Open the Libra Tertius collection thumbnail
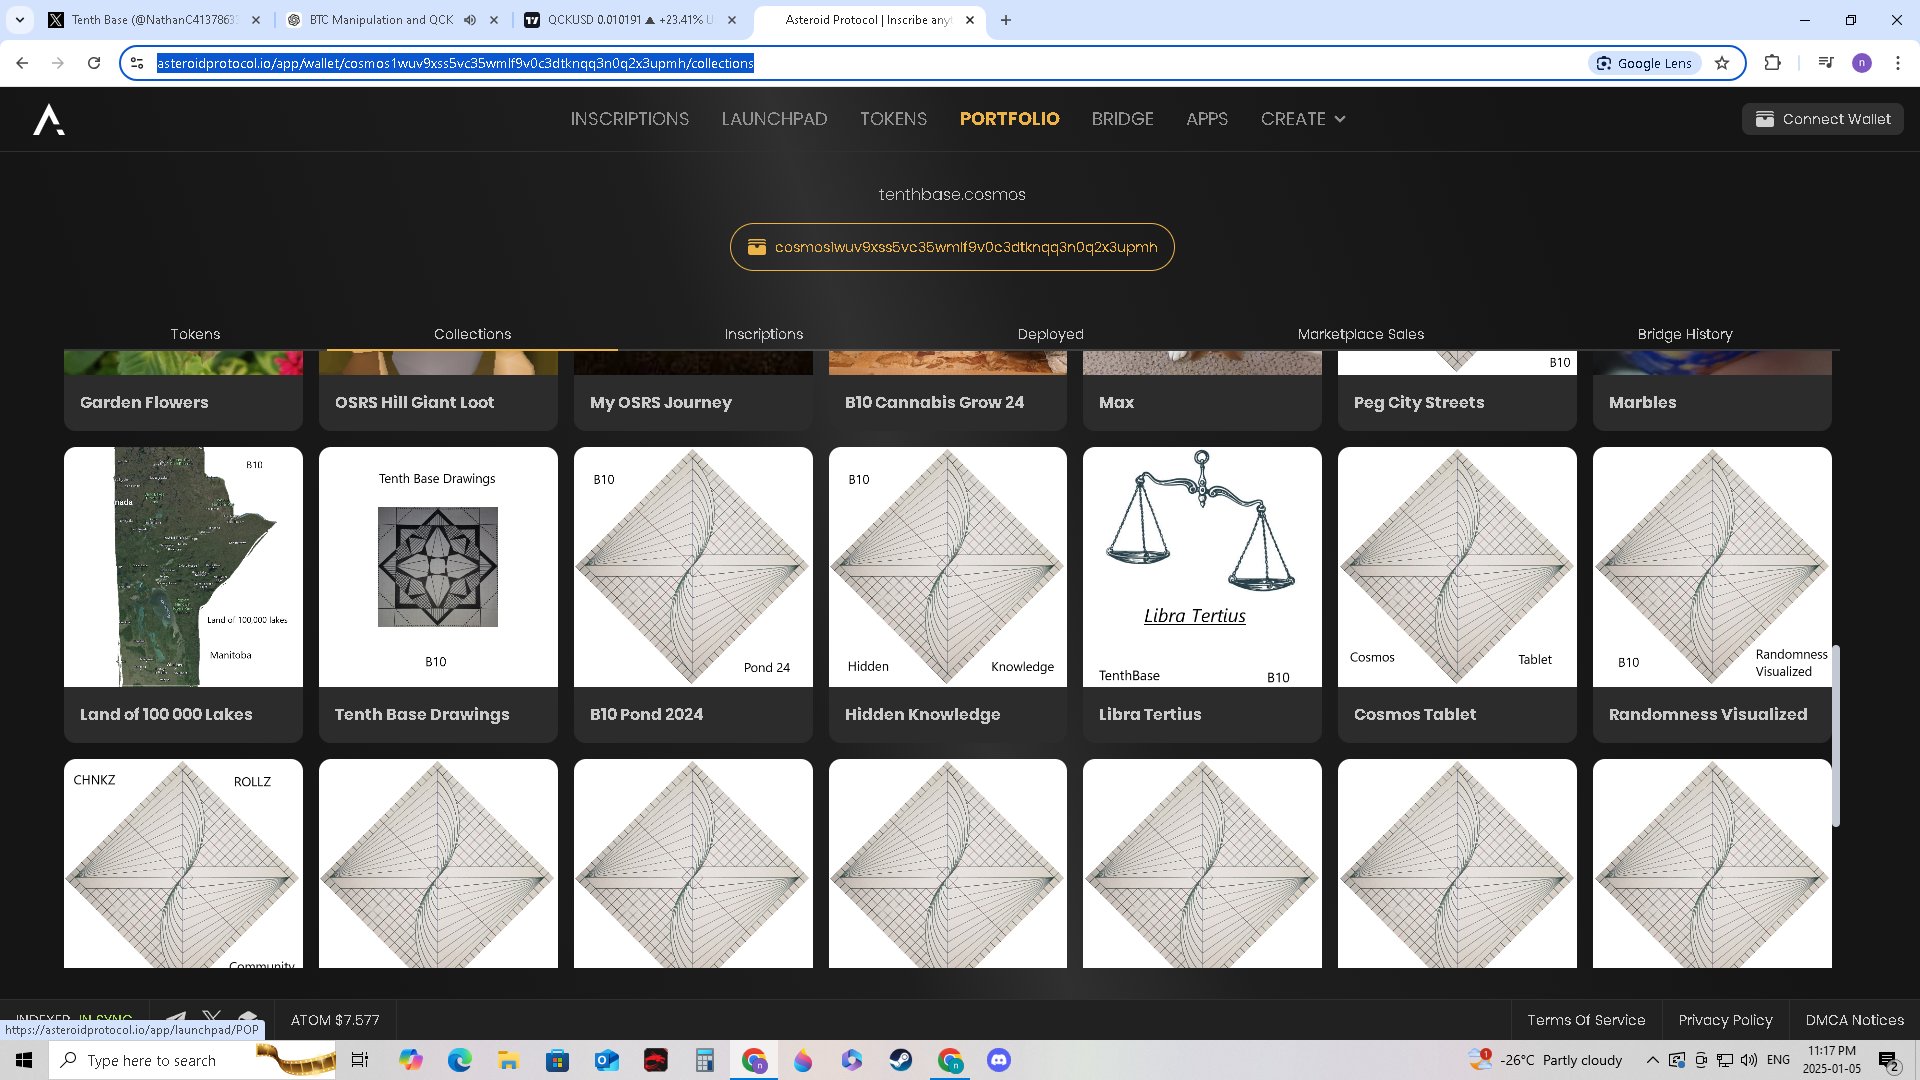This screenshot has width=1920, height=1080. tap(1202, 567)
